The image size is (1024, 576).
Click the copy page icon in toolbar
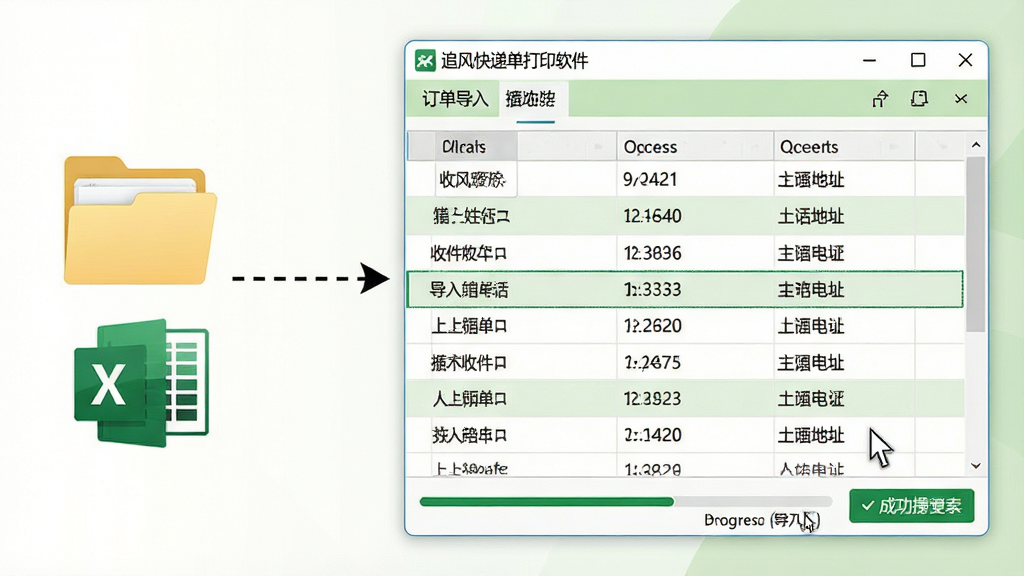click(x=920, y=99)
